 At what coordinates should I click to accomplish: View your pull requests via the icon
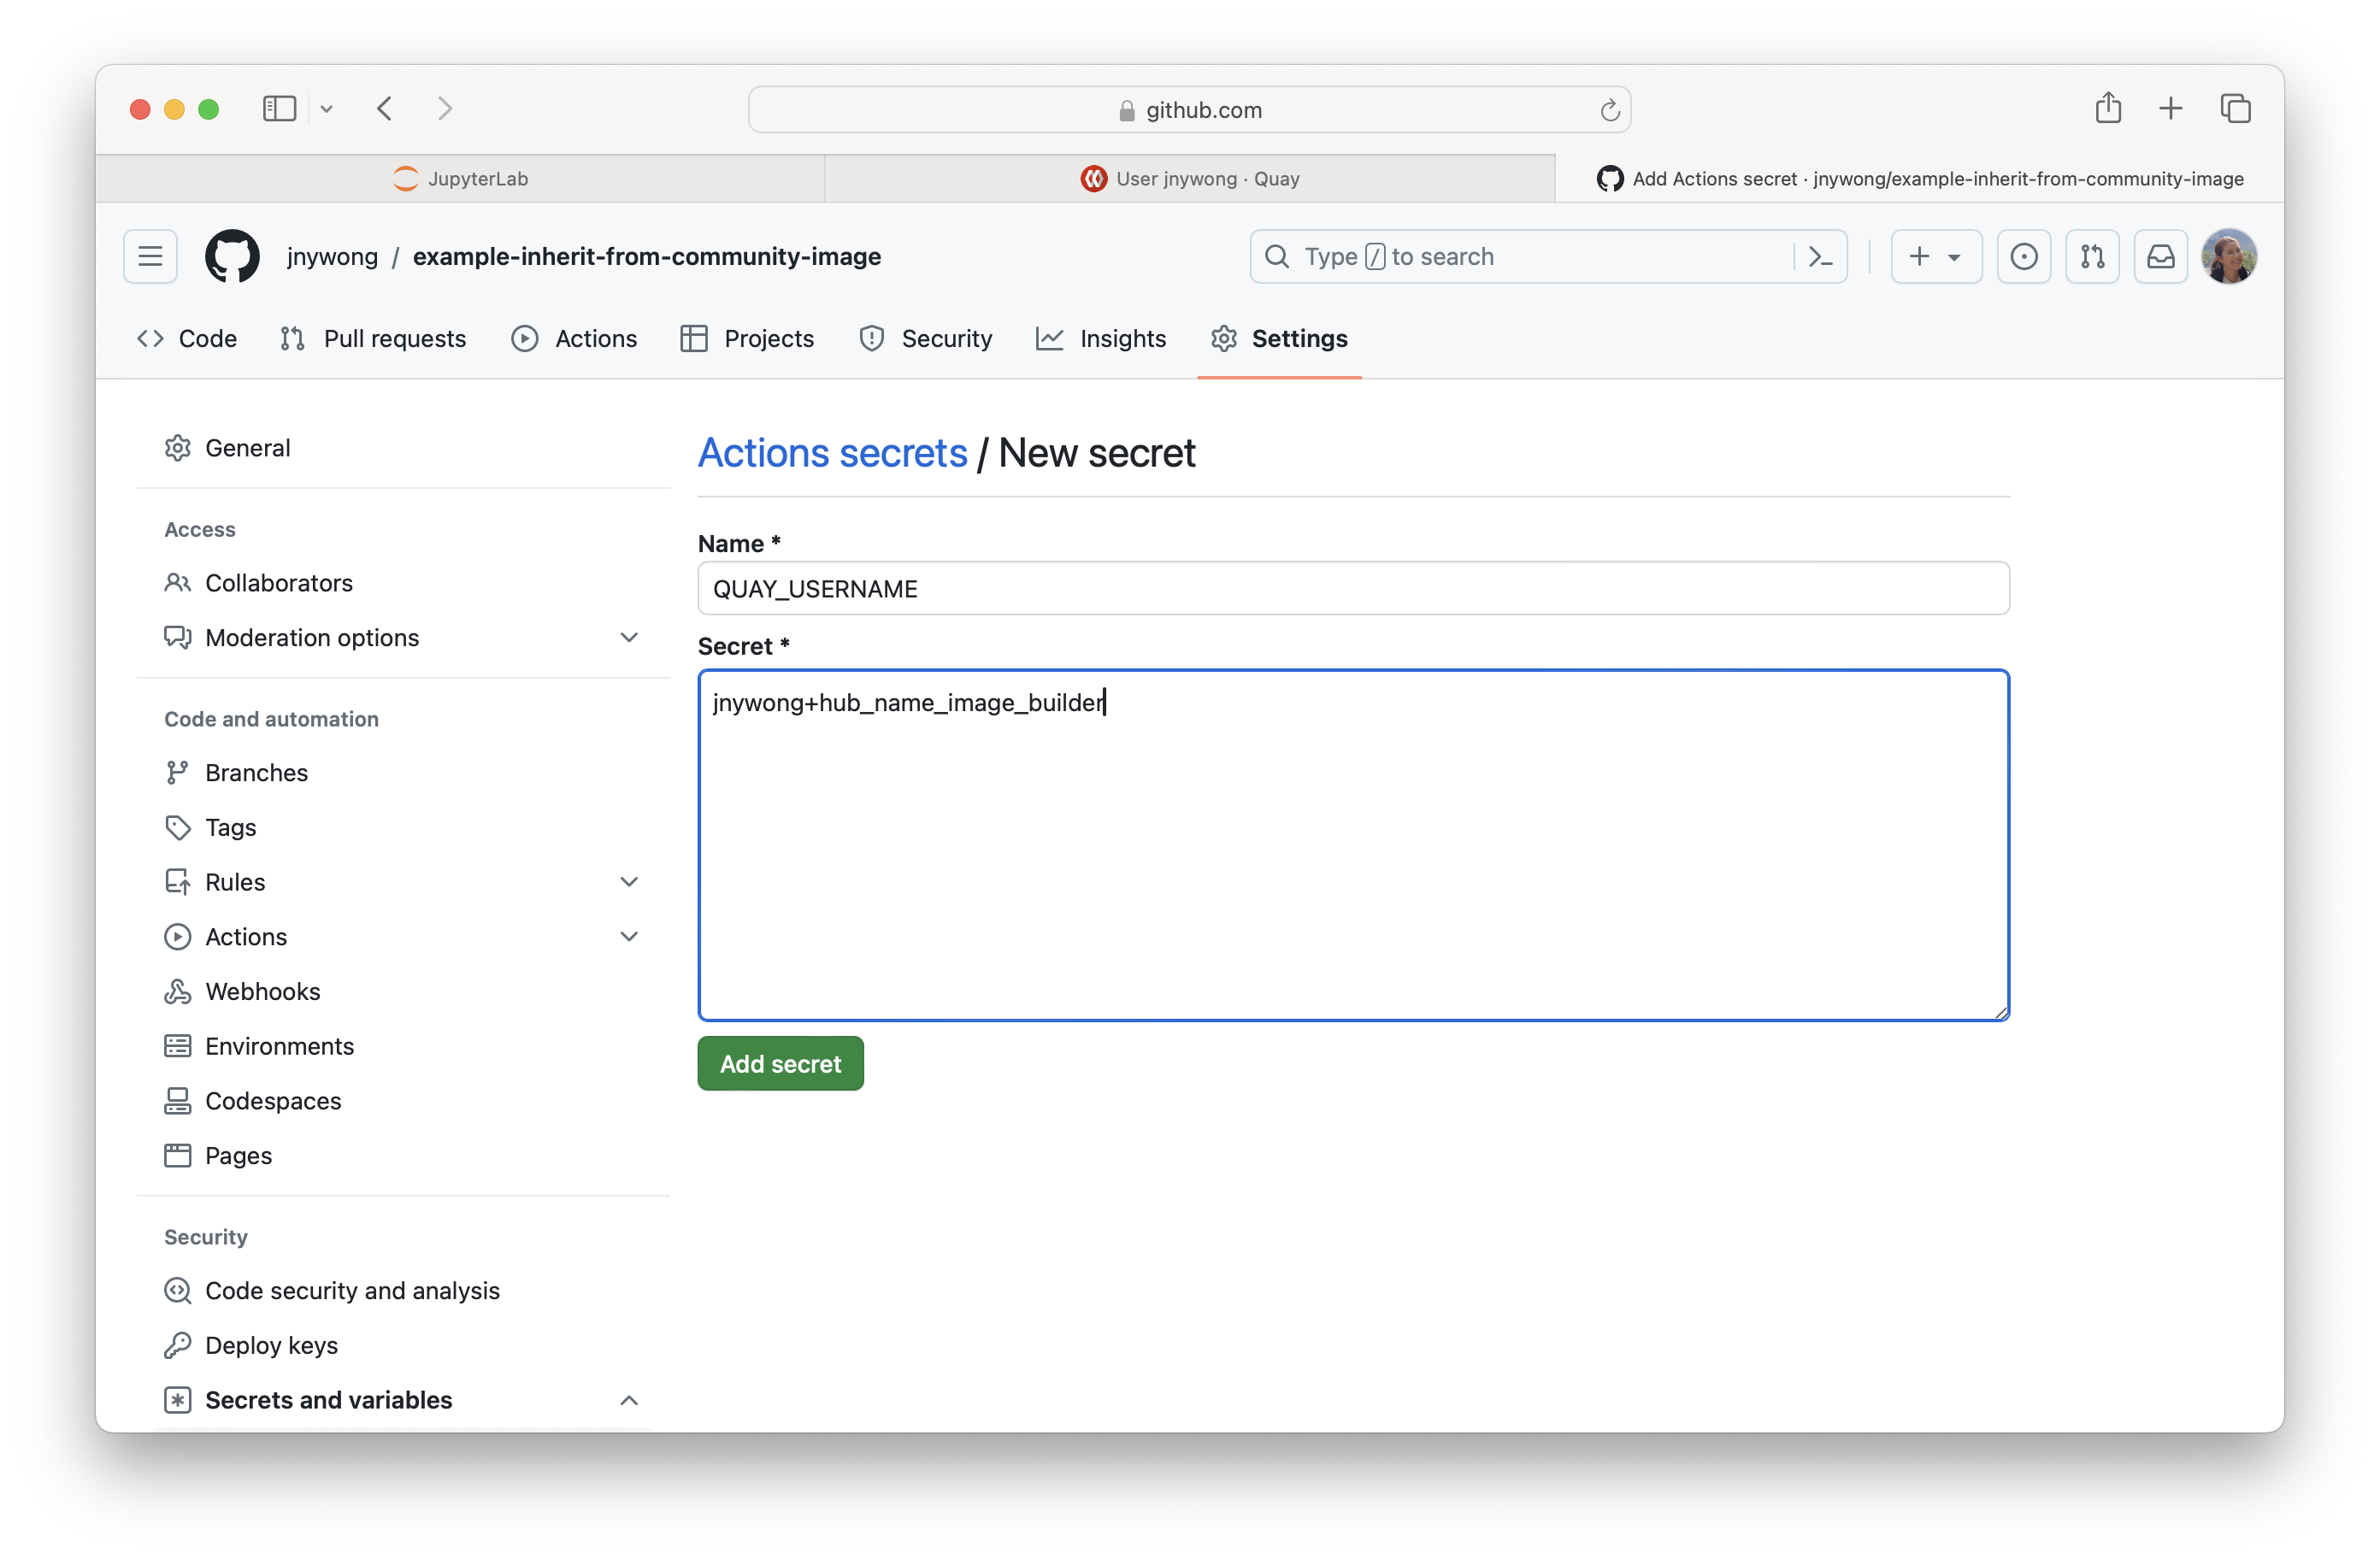(2092, 257)
